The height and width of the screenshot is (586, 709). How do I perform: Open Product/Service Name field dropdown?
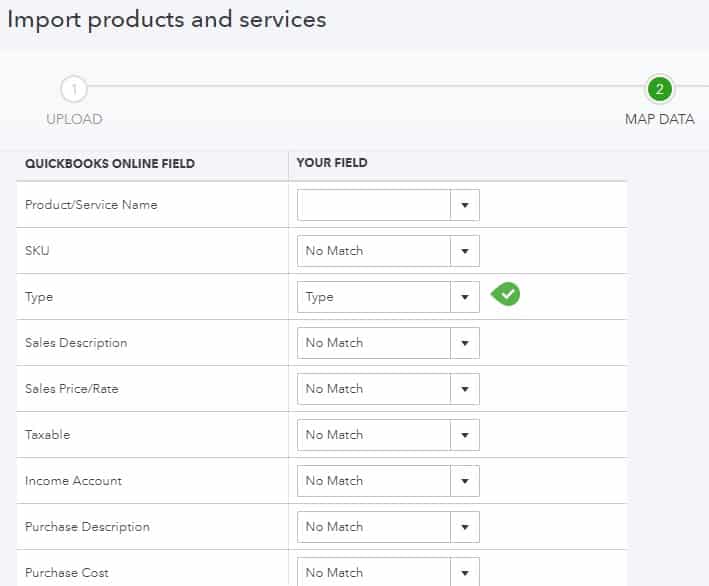click(x=465, y=205)
